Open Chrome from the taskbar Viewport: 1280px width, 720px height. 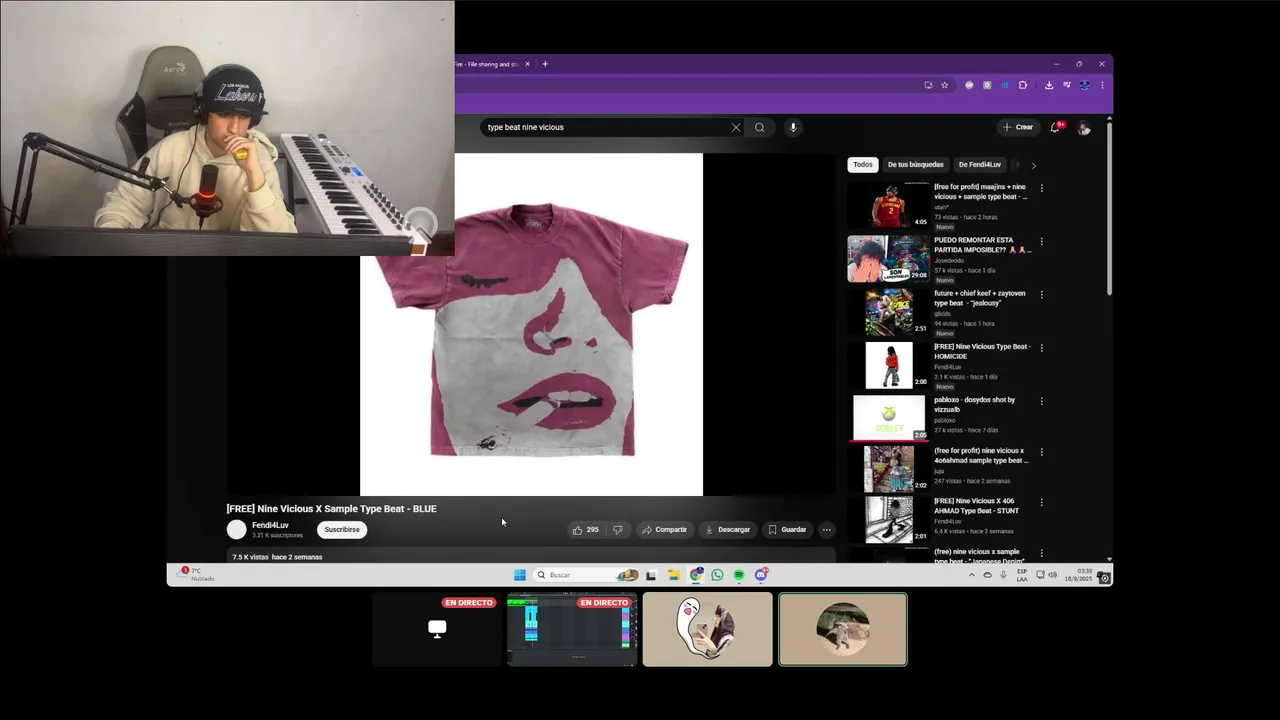(696, 575)
